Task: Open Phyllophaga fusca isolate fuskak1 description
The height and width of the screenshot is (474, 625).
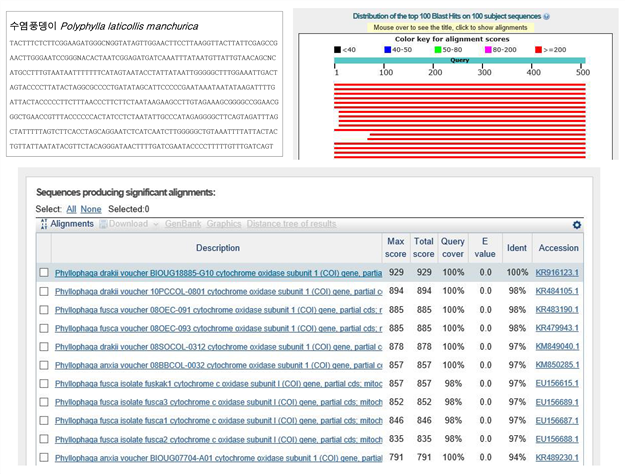Action: (x=218, y=384)
